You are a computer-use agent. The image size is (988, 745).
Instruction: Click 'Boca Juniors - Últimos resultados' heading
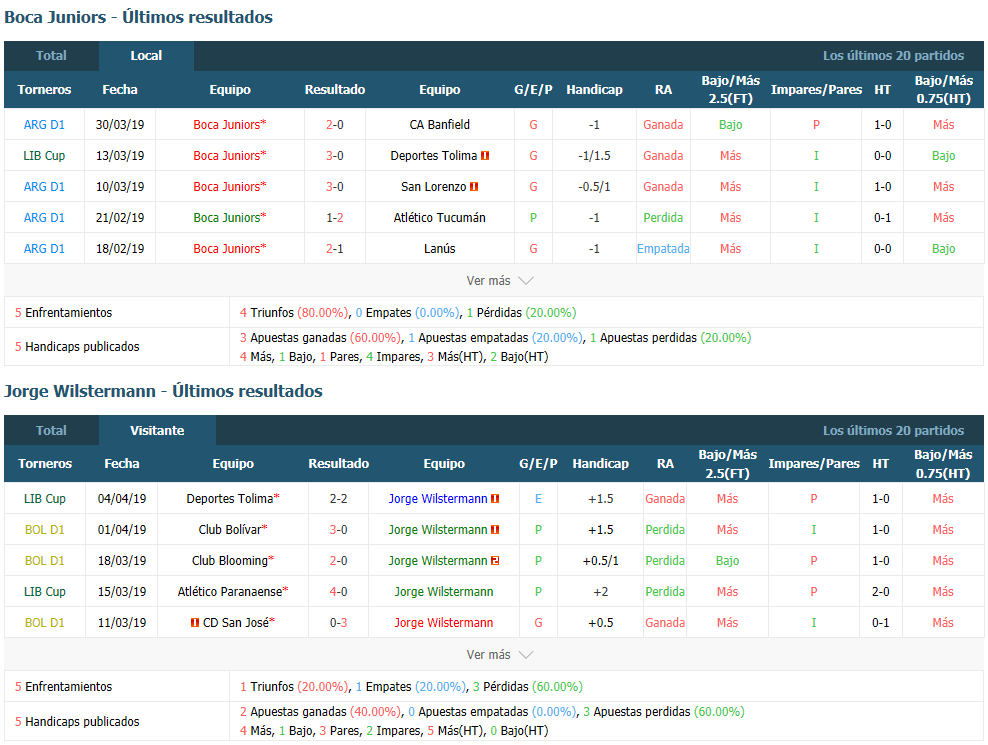point(139,17)
